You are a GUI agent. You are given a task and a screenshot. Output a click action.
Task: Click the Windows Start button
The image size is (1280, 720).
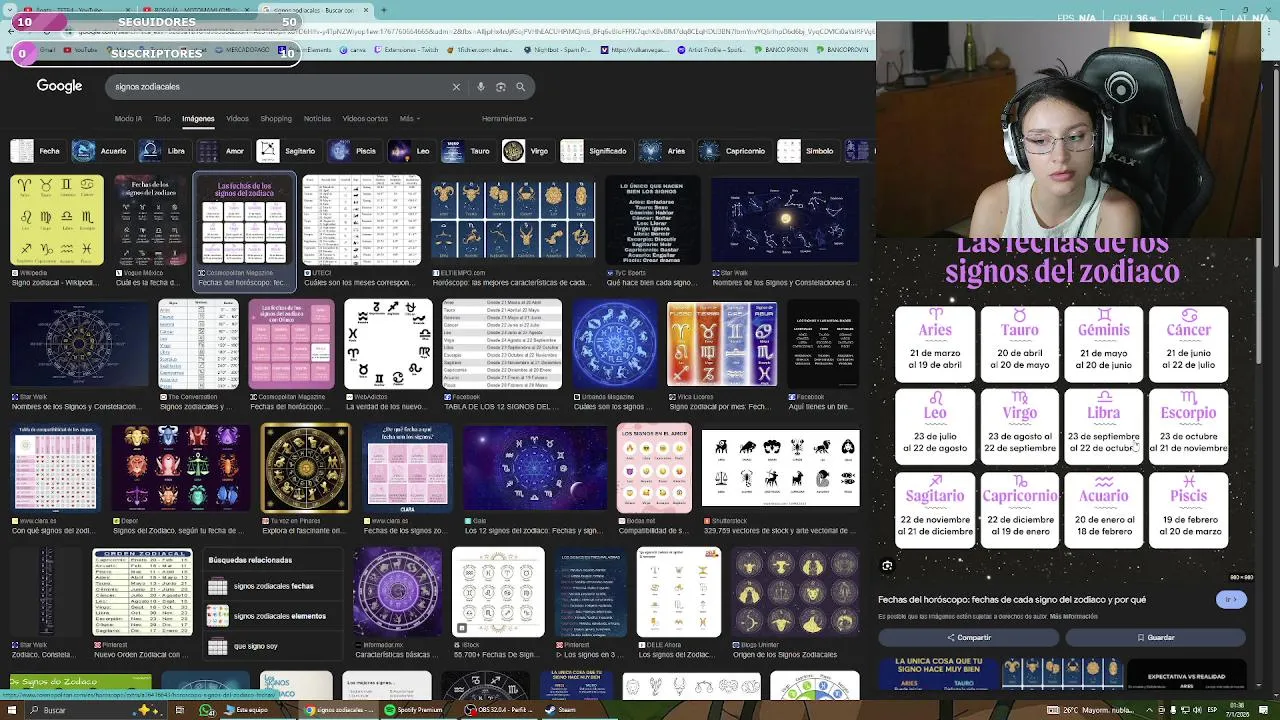click(12, 710)
